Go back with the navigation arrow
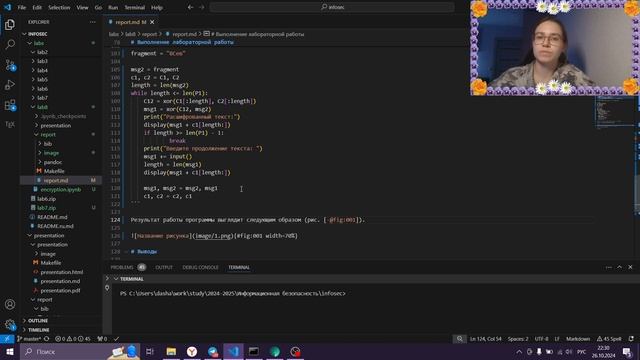Viewport: 640px width, 360px height. click(x=190, y=7)
